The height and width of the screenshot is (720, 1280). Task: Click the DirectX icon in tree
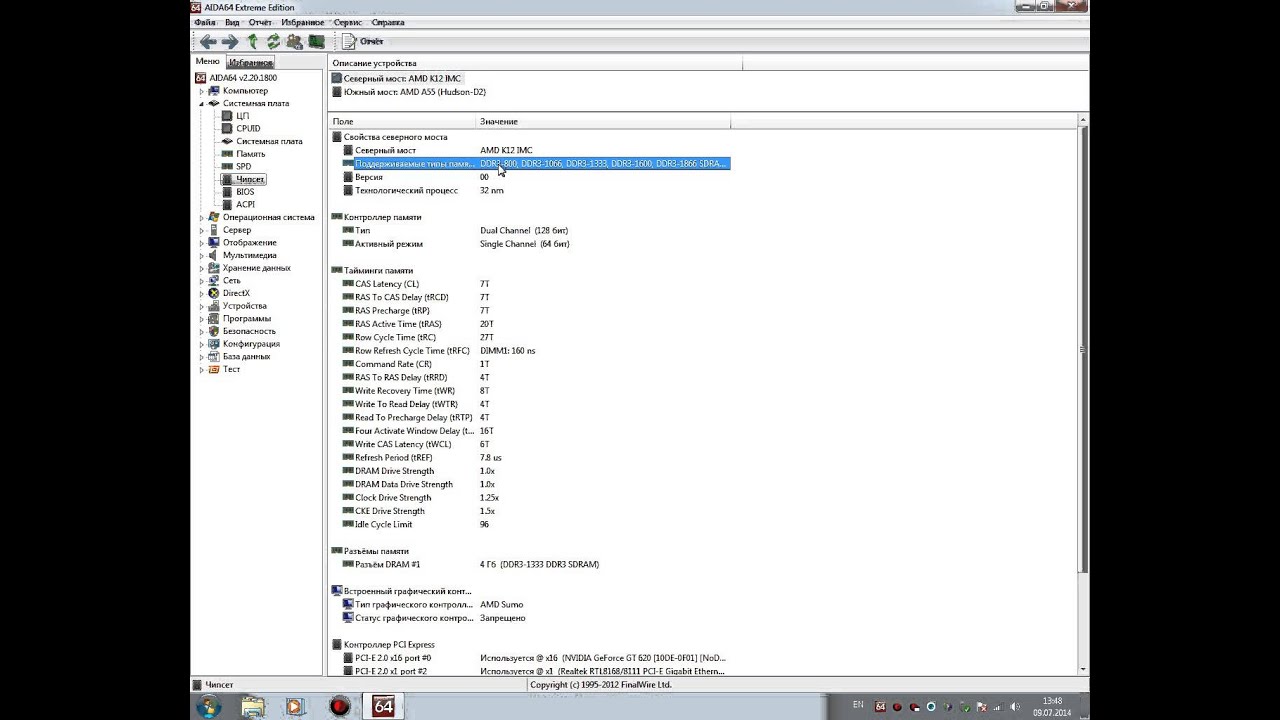pyautogui.click(x=213, y=293)
